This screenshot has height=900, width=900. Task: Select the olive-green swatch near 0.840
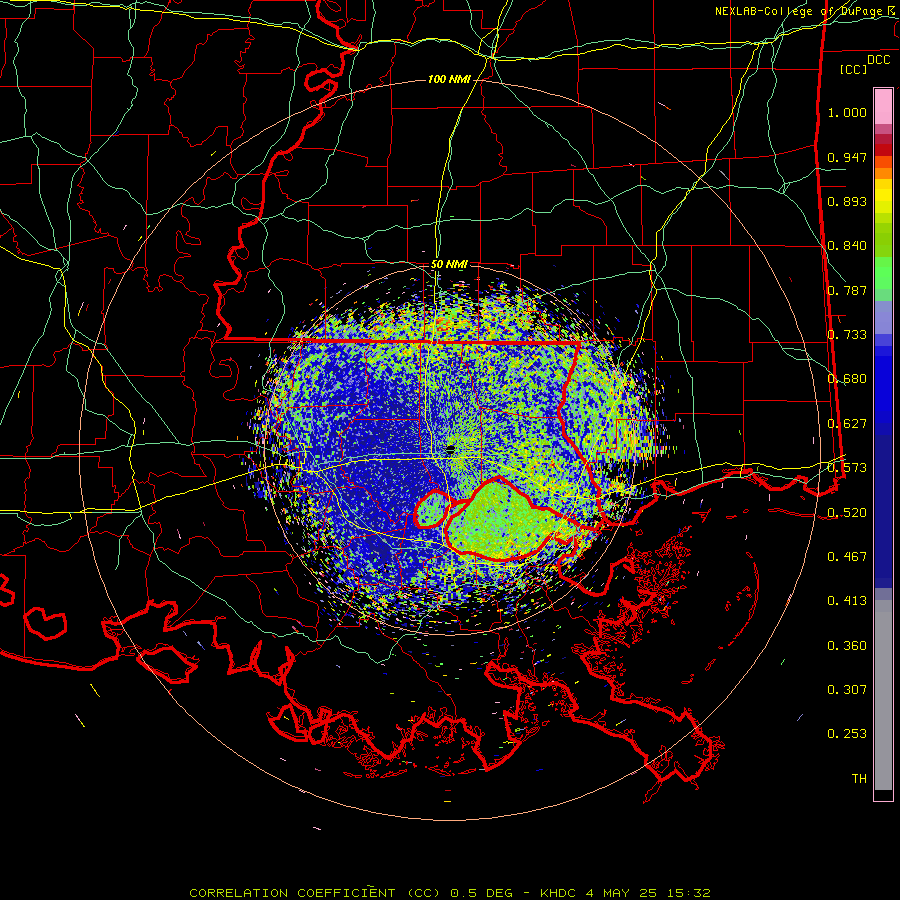point(883,239)
